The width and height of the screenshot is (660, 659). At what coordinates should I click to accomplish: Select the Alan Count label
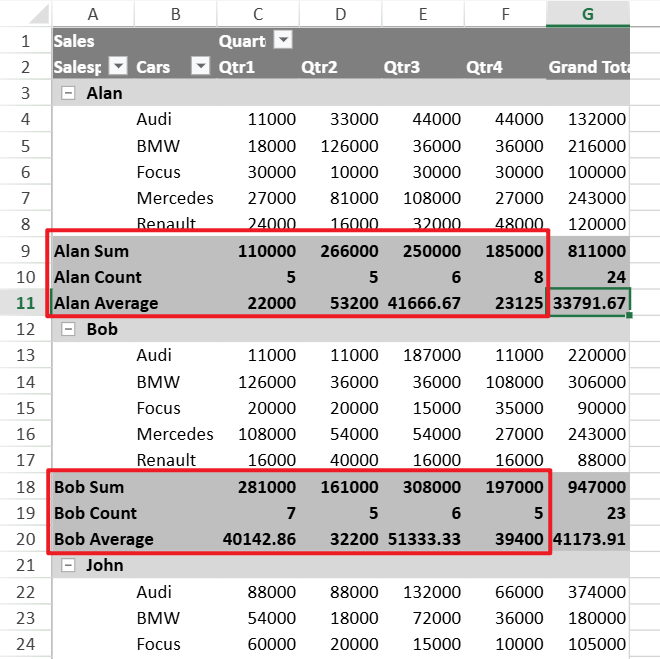coord(98,277)
